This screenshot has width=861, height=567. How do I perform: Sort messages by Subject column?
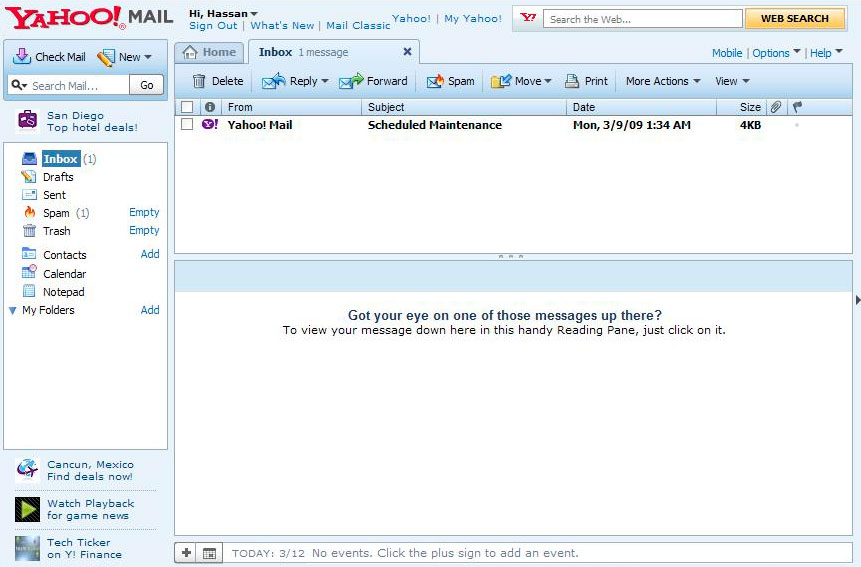(464, 107)
